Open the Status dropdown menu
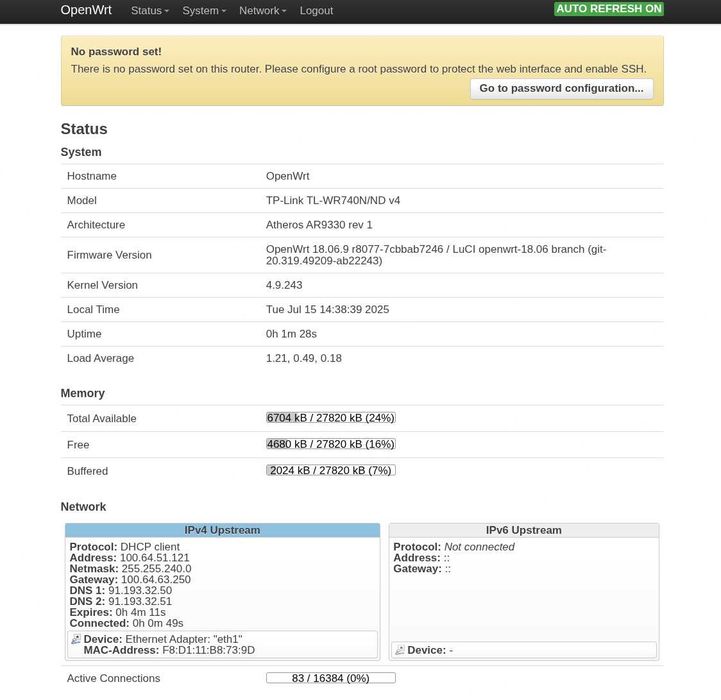This screenshot has width=721, height=700. (x=149, y=11)
